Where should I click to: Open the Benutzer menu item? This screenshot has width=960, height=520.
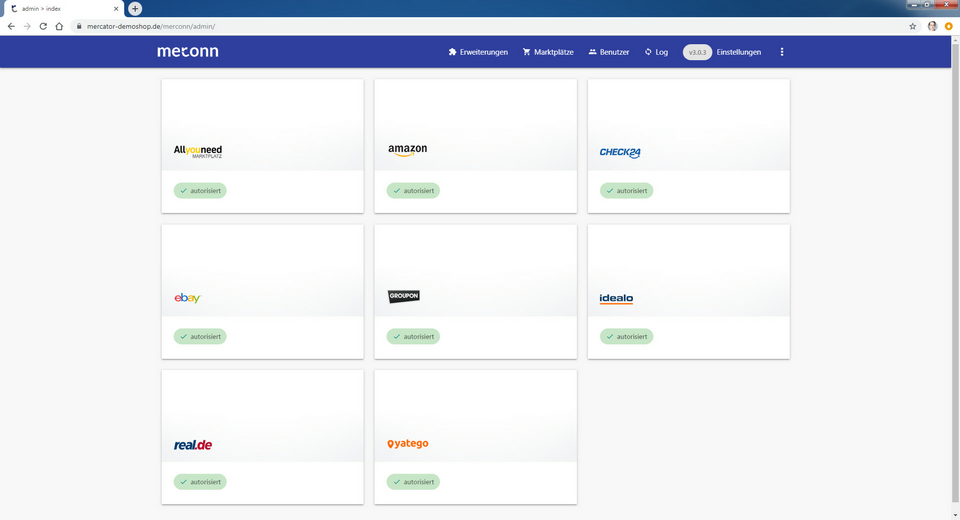tap(609, 52)
